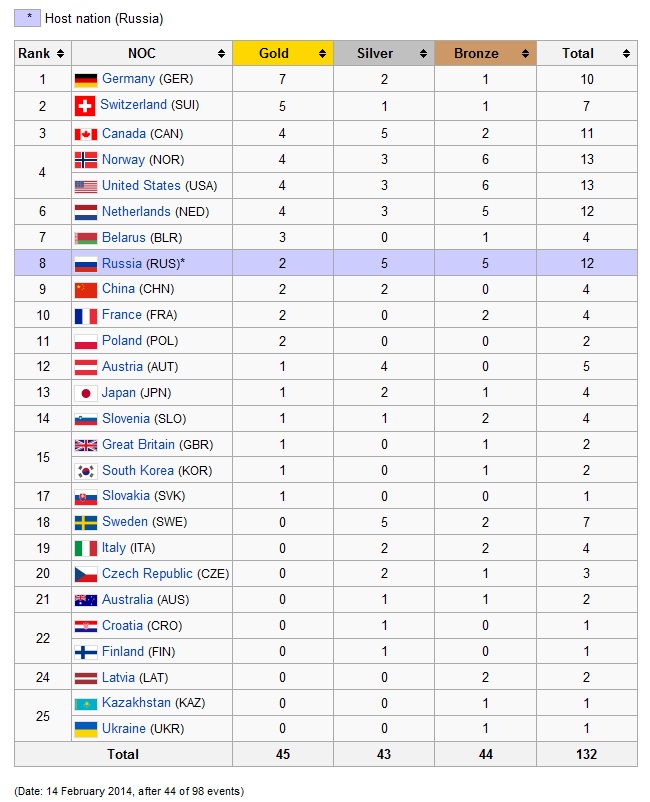Click the Germany flag icon
This screenshot has width=650, height=802.
86,80
